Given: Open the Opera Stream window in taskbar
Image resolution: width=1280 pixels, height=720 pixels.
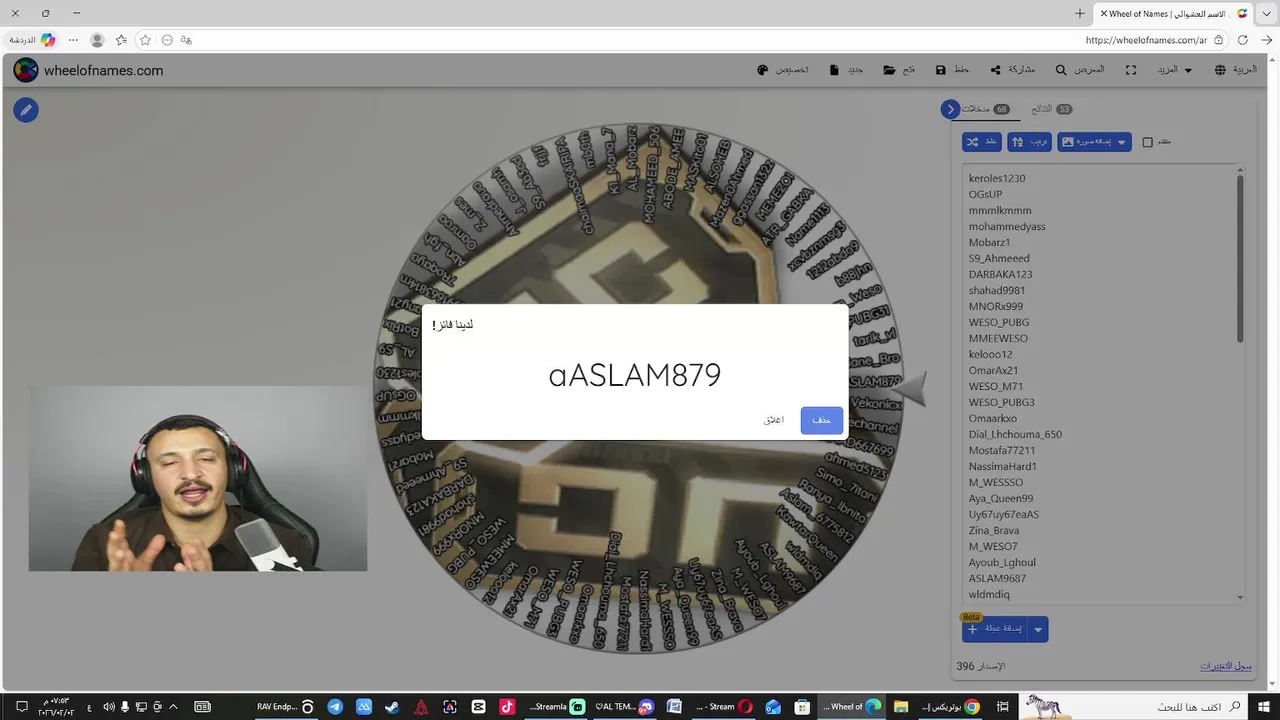Looking at the screenshot, I should pos(724,706).
